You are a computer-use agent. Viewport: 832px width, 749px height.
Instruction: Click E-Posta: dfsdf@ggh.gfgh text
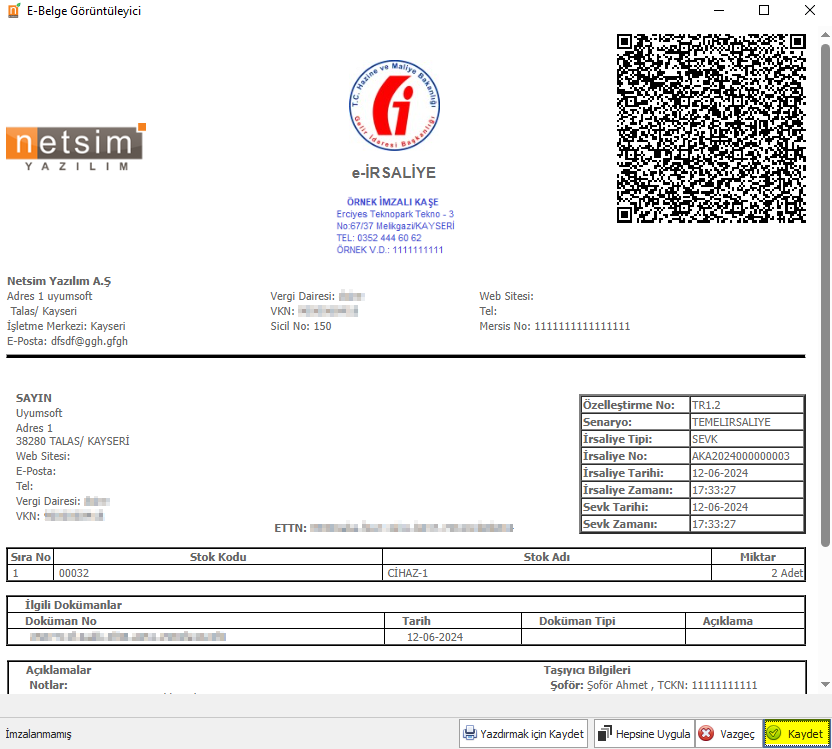67,341
